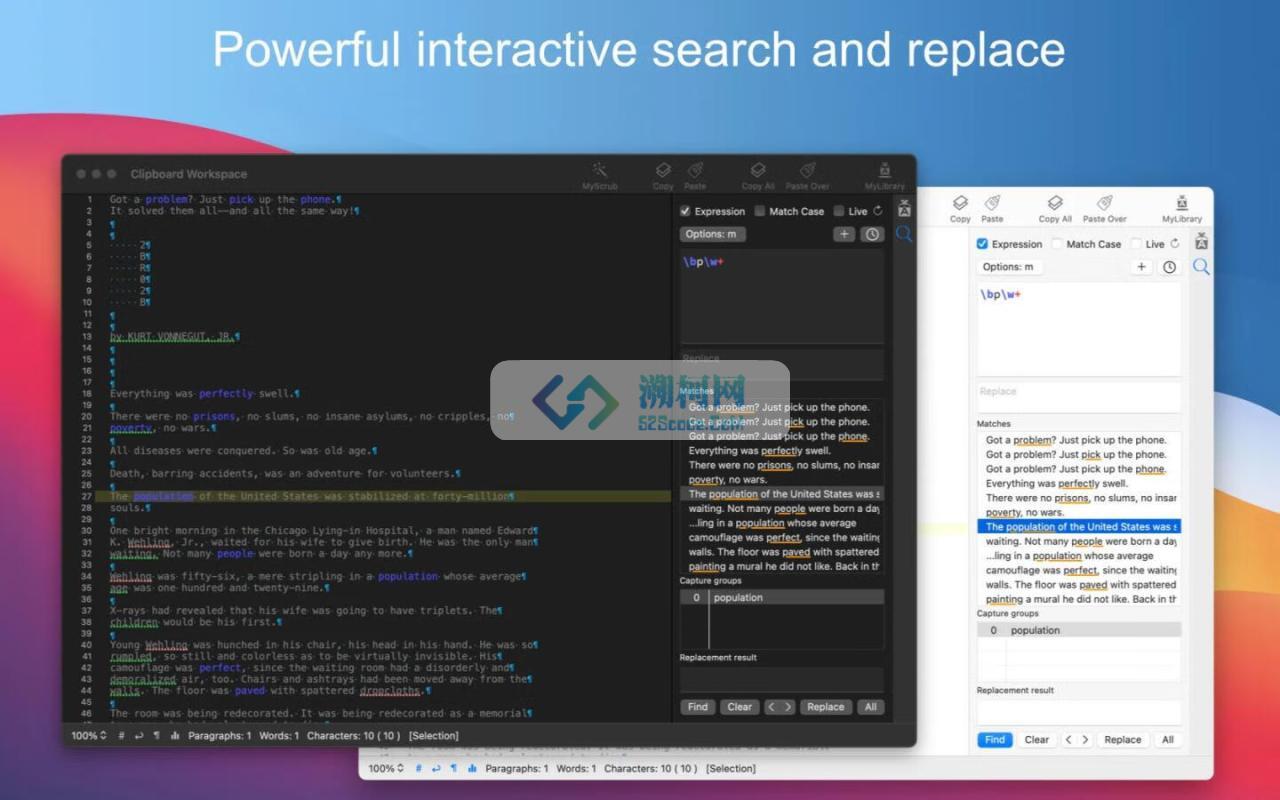Select 'Everything was perfectly swell.' match in dark panel
This screenshot has width=1280, height=800.
click(782, 451)
